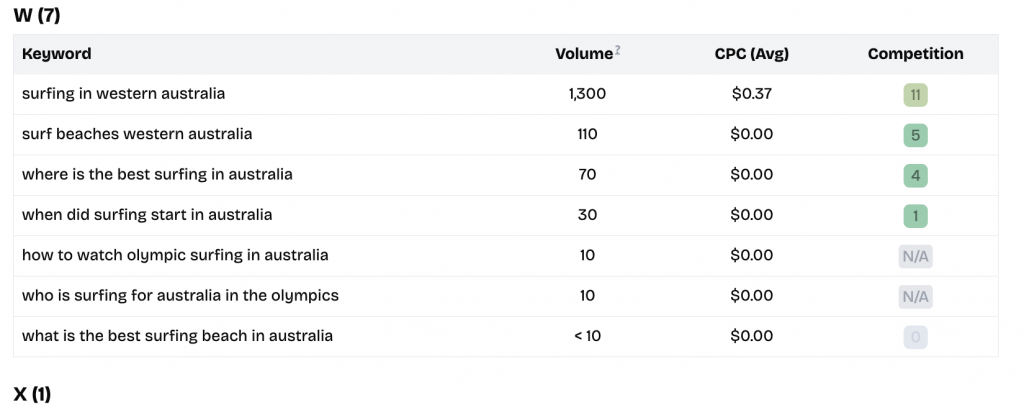Click 'where is the best surfing in australia' keyword
The width and height of the screenshot is (1024, 405).
coord(157,174)
